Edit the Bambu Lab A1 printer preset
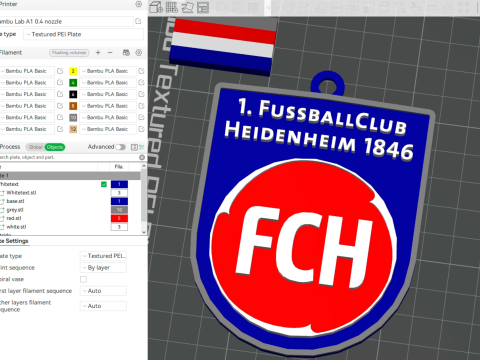This screenshot has width=480, height=360. pos(138,21)
